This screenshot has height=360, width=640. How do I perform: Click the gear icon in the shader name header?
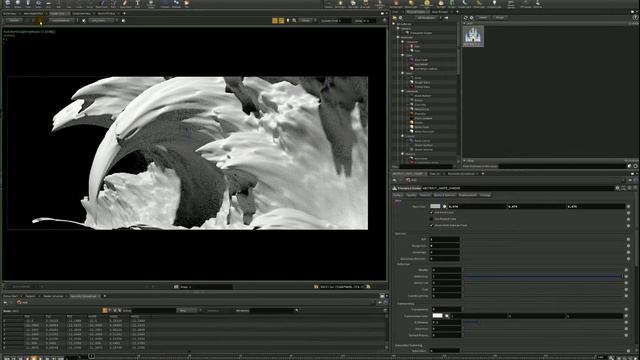click(618, 188)
